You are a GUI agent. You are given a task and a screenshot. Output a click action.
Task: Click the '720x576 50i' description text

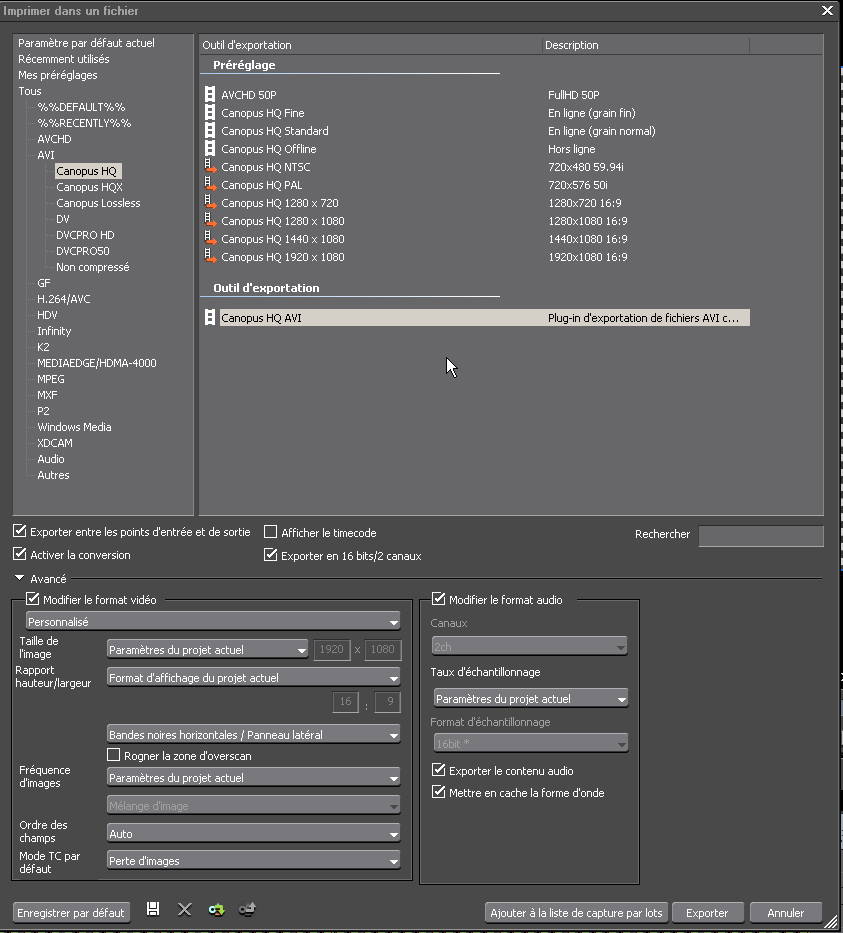[x=578, y=184]
